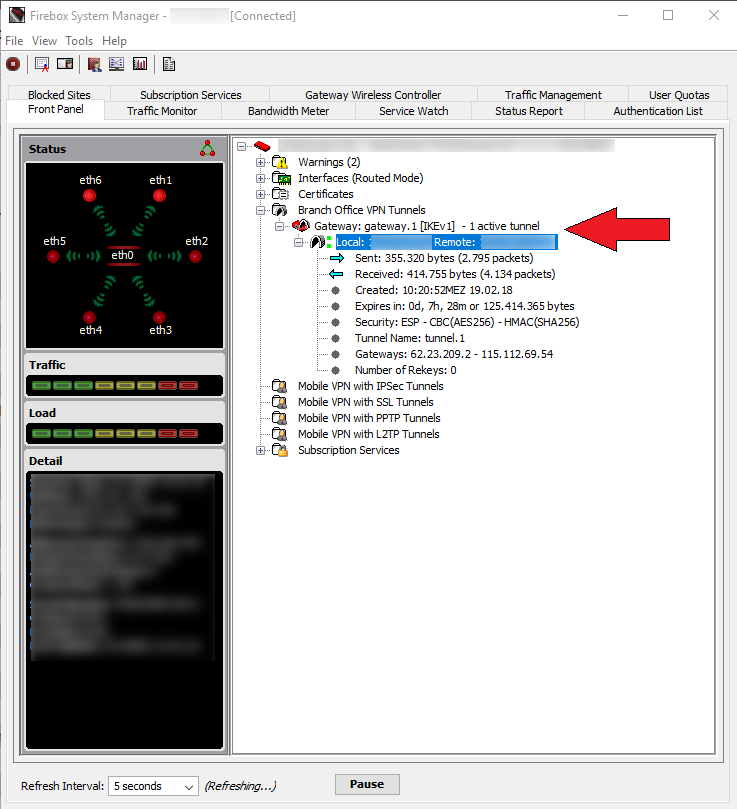Expand the Warnings (2) tree node
Image resolution: width=737 pixels, height=809 pixels.
click(262, 162)
